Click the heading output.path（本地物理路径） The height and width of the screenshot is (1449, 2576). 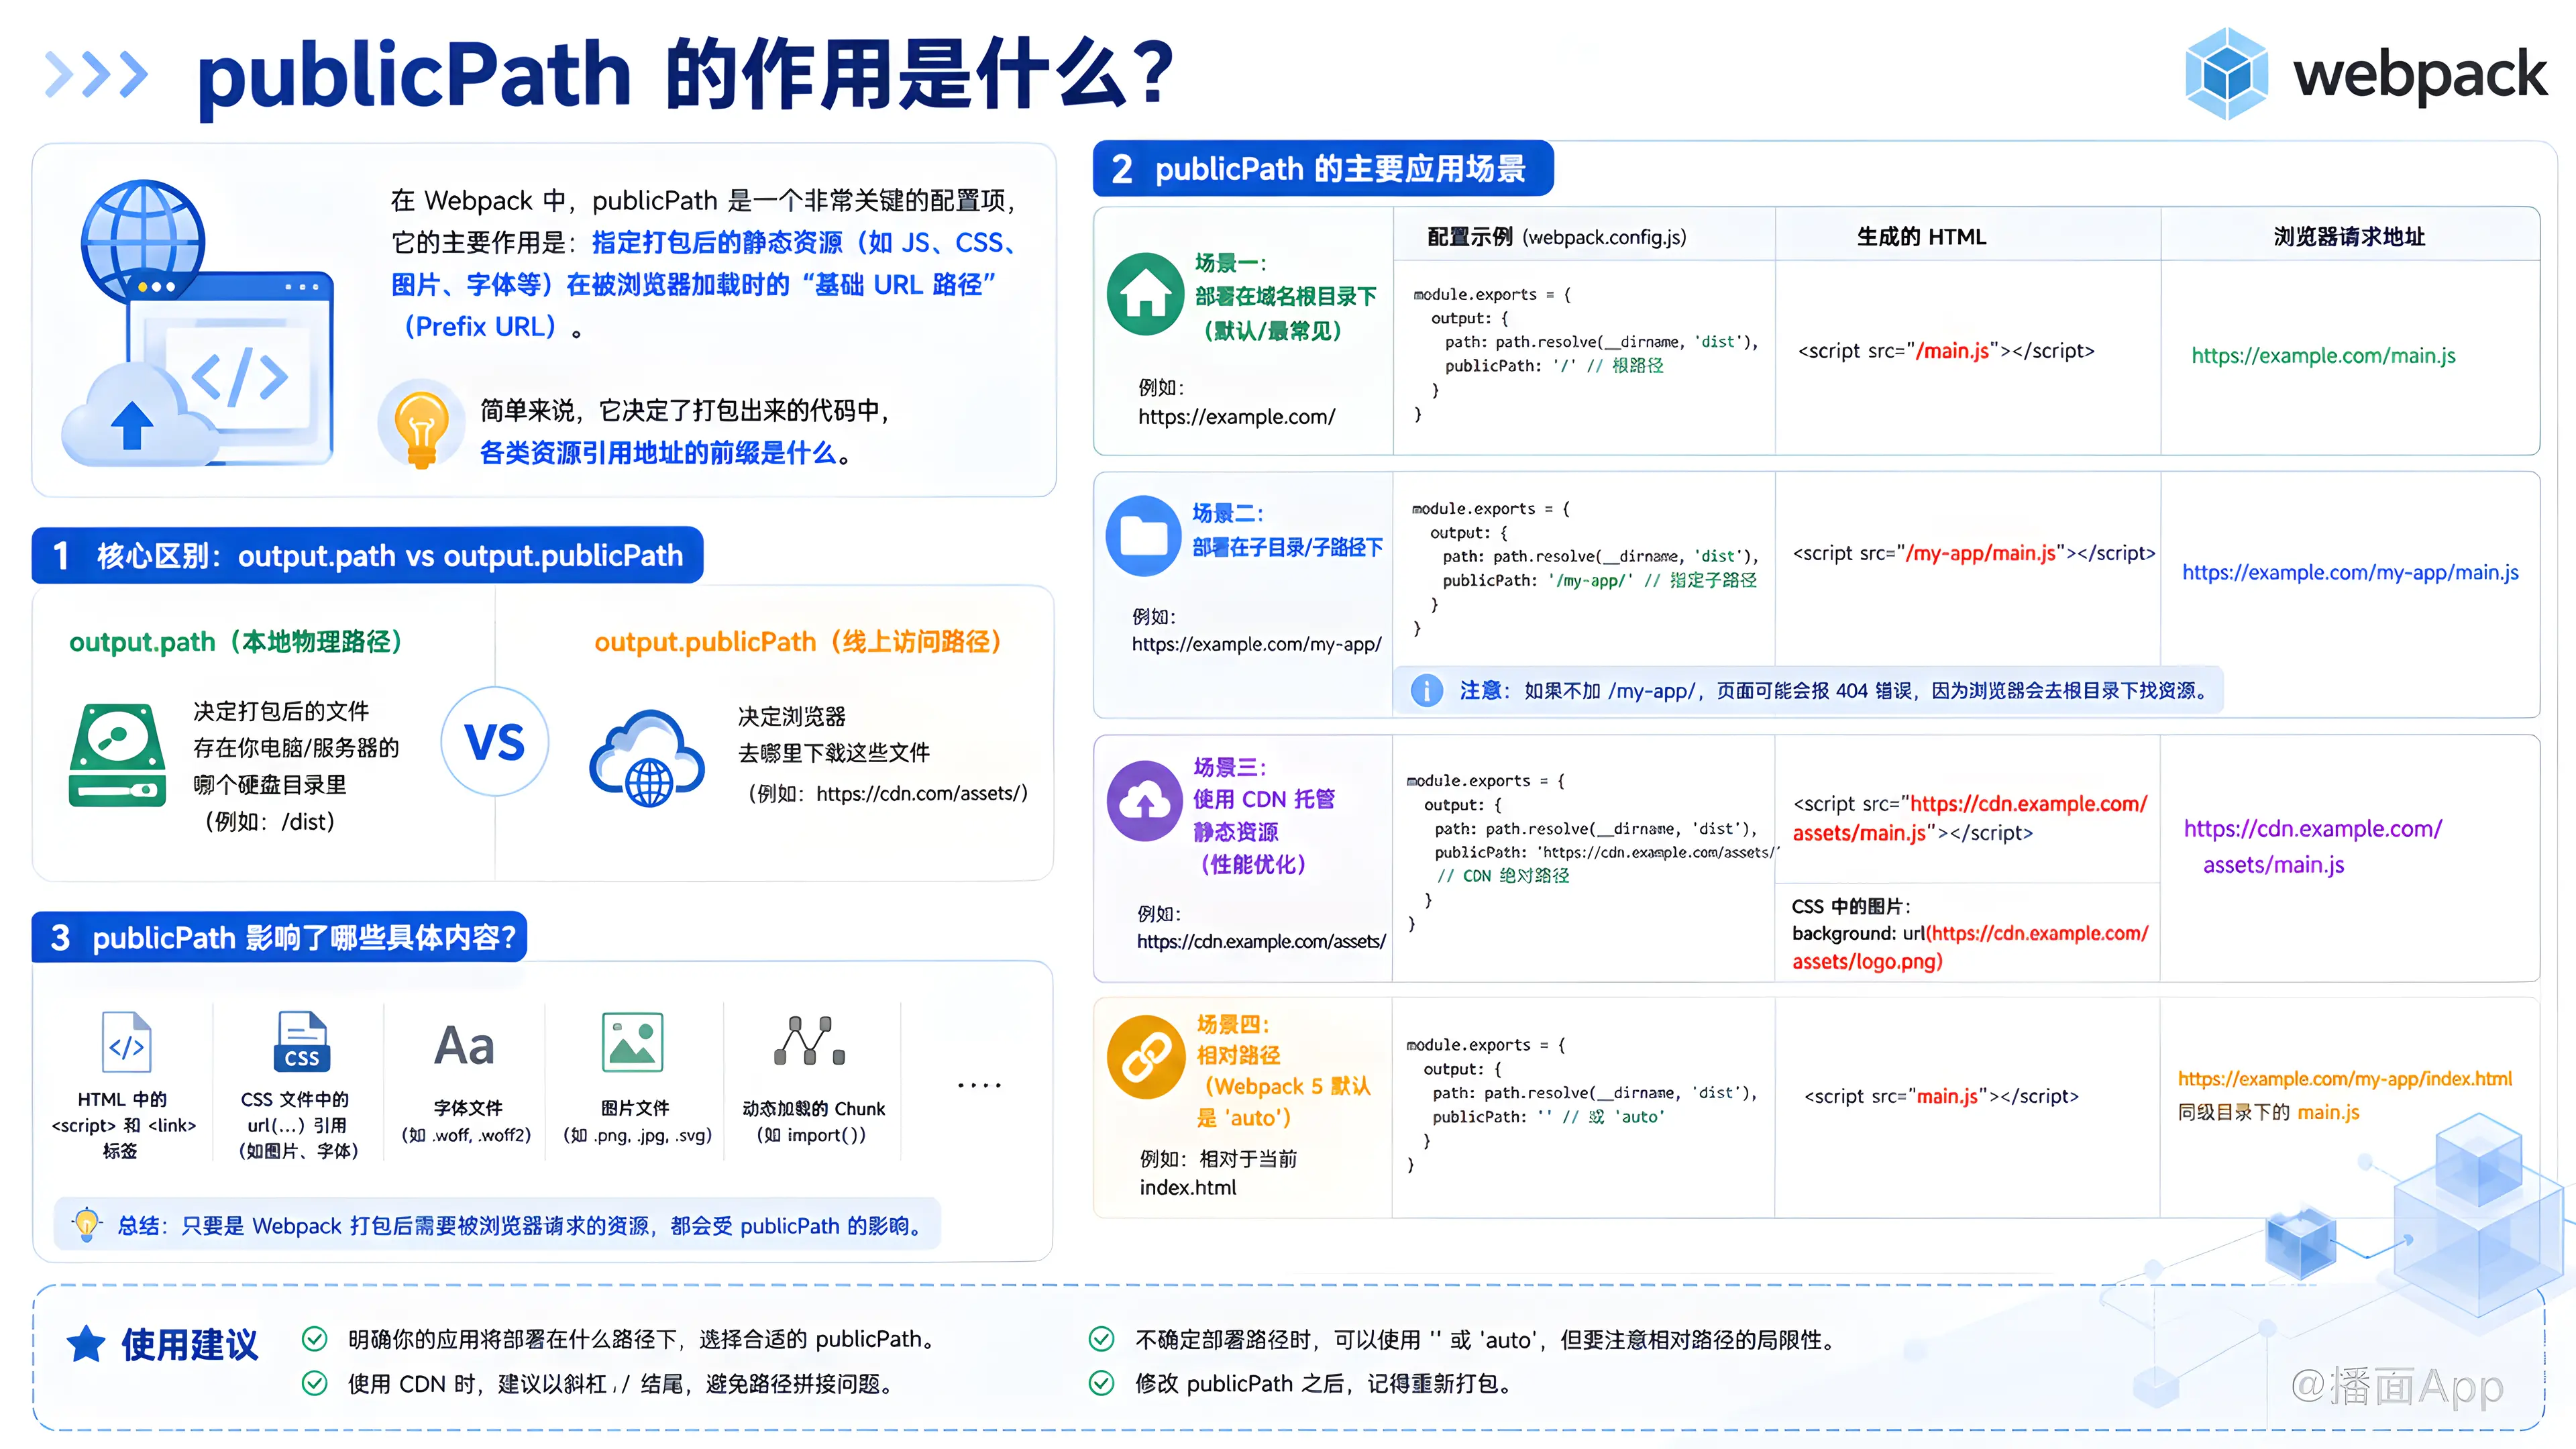click(x=236, y=641)
